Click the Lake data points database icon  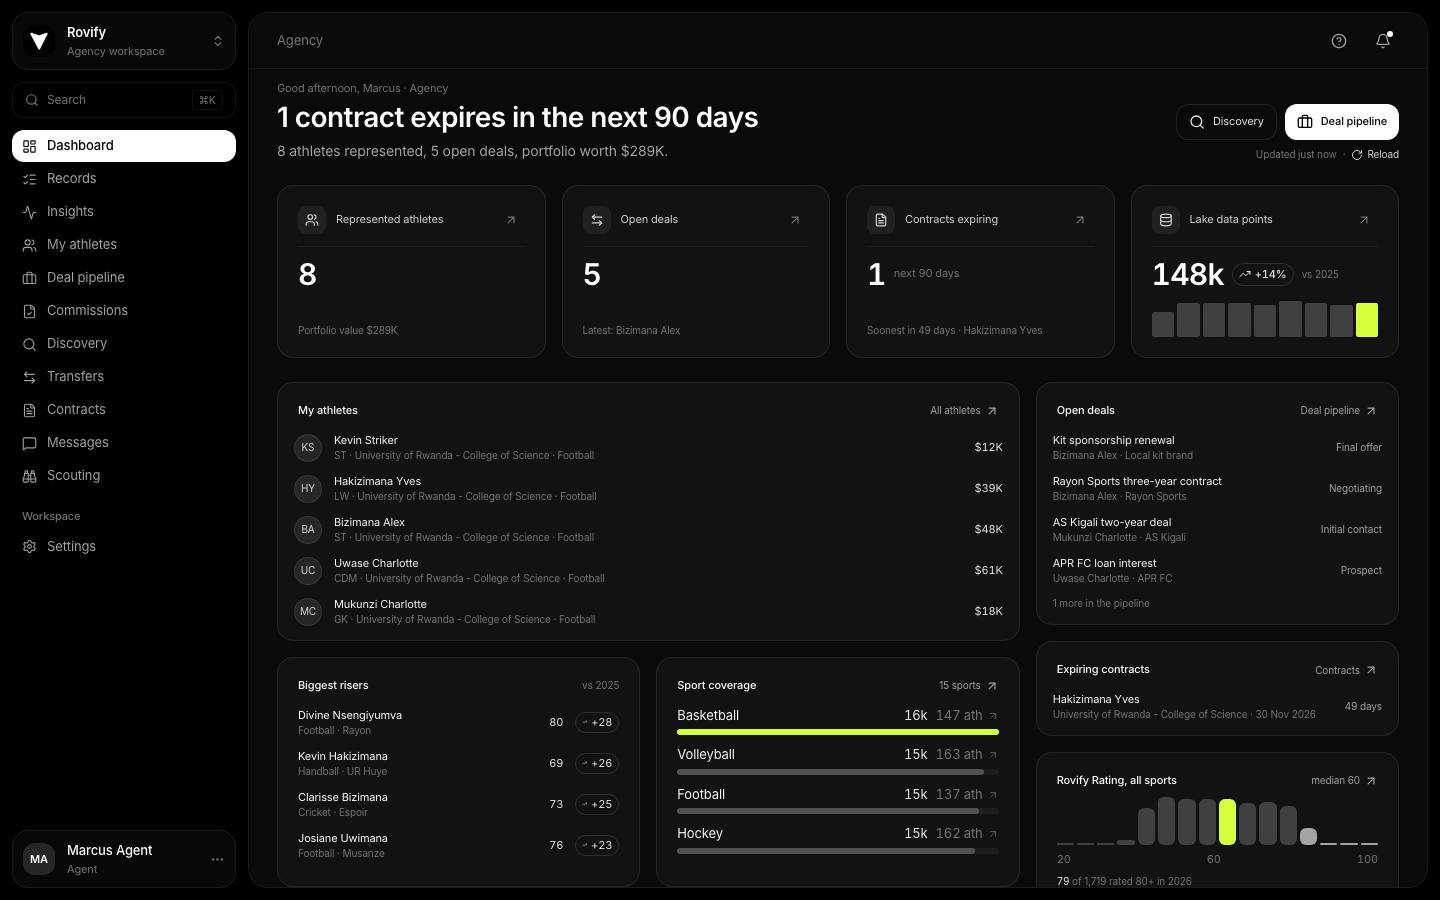pyautogui.click(x=1166, y=220)
